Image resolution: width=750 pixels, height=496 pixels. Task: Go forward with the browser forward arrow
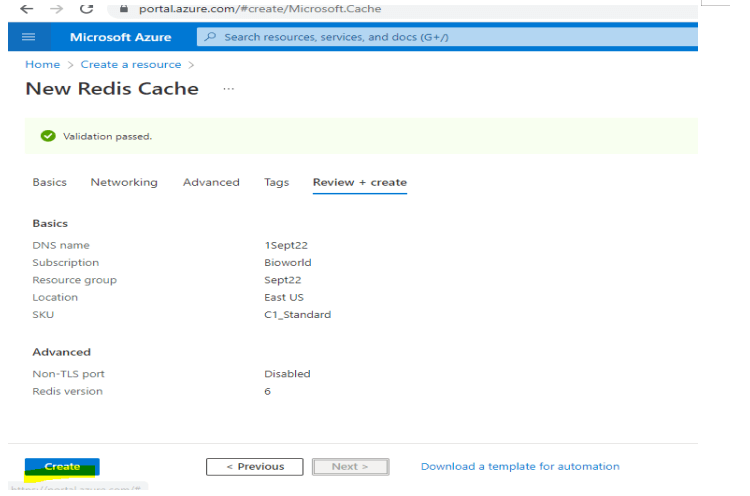pos(56,9)
